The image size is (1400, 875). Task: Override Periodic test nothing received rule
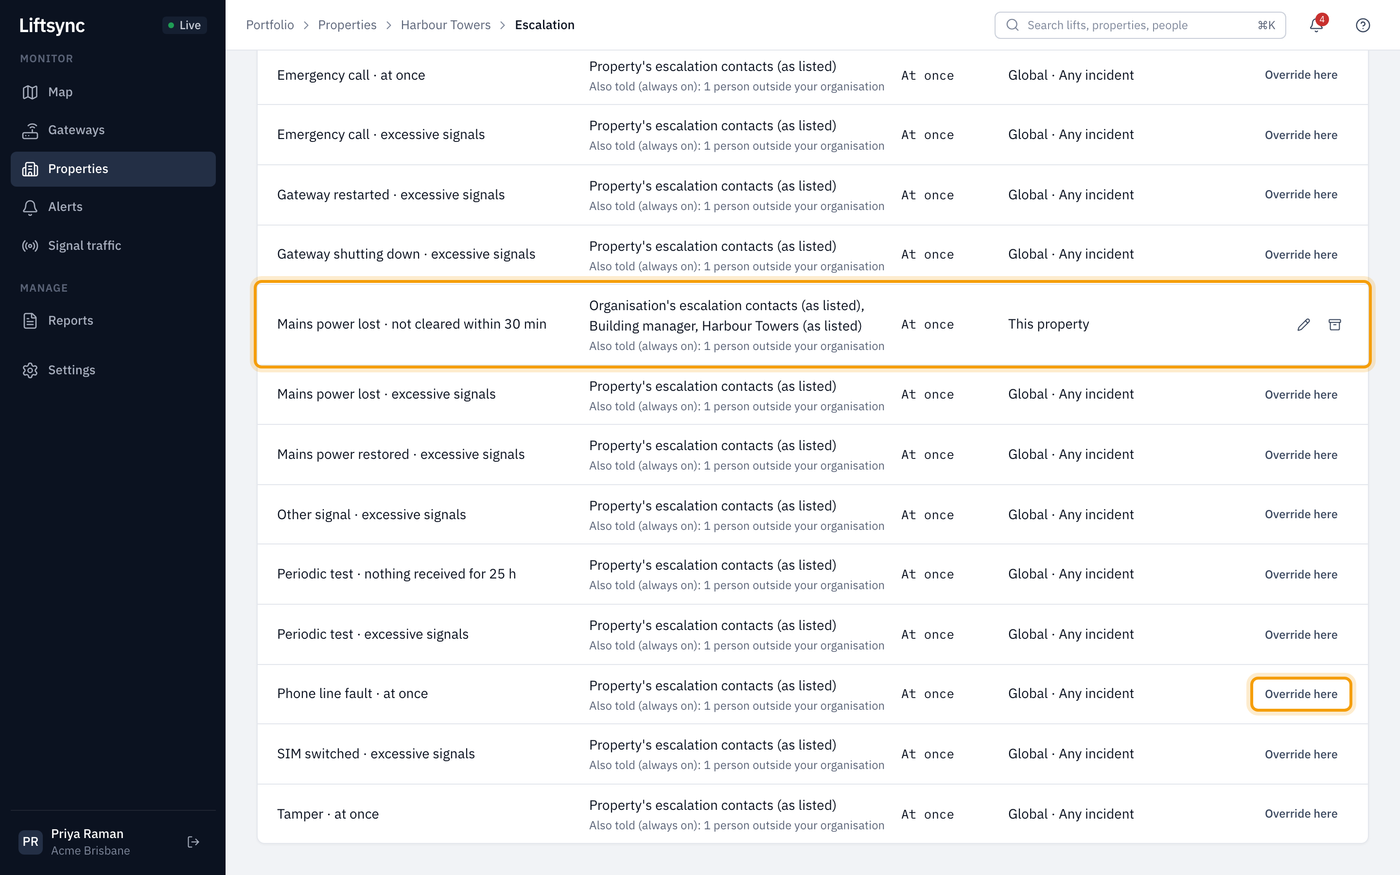click(x=1301, y=574)
